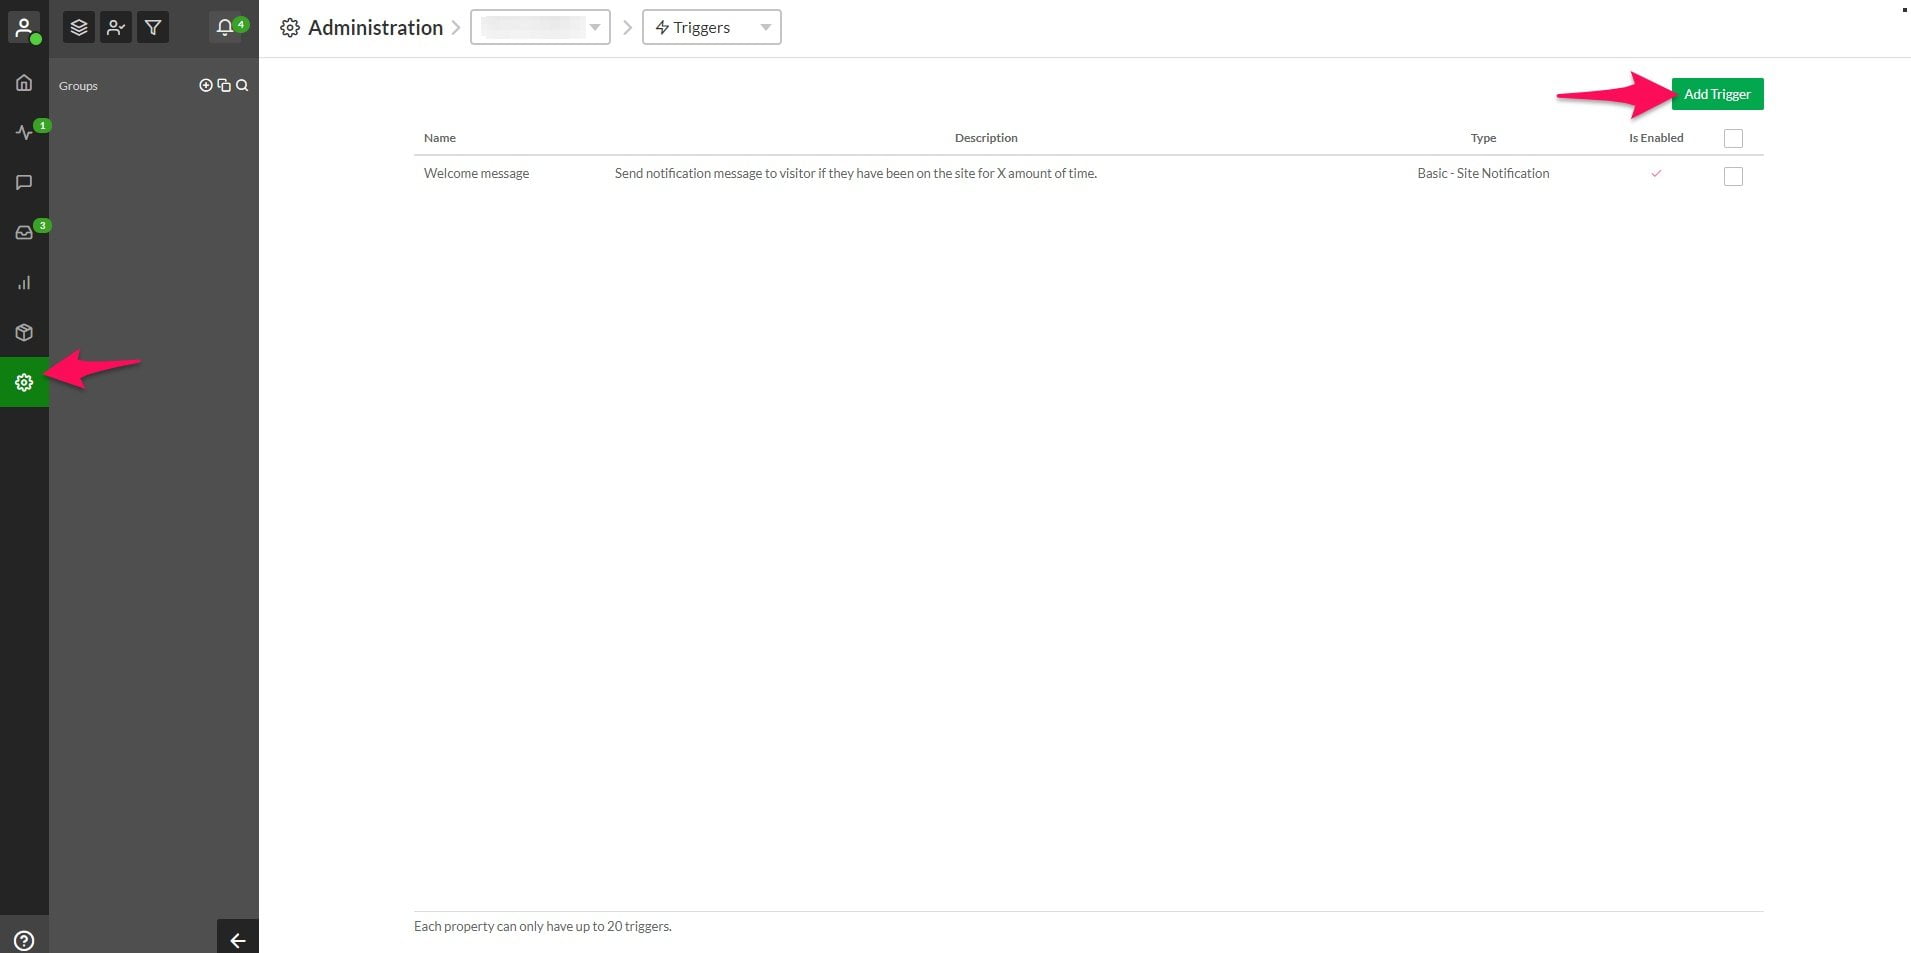Open the filter funnel icon
This screenshot has height=953, width=1911.
click(153, 27)
